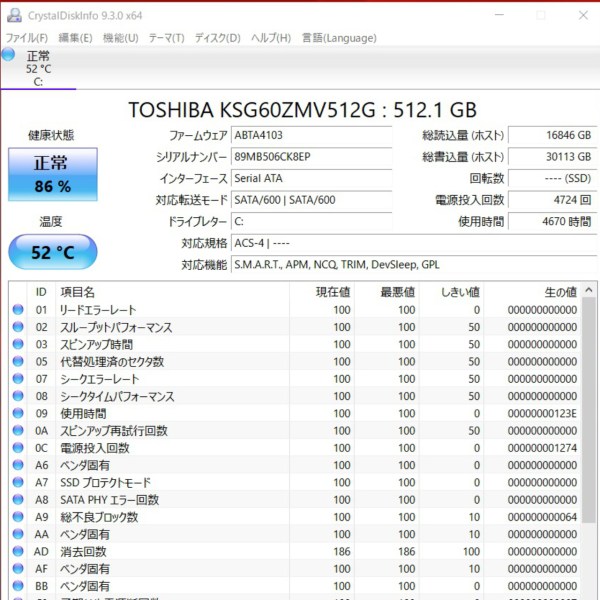Open the 編集(E) menu

pyautogui.click(x=75, y=38)
